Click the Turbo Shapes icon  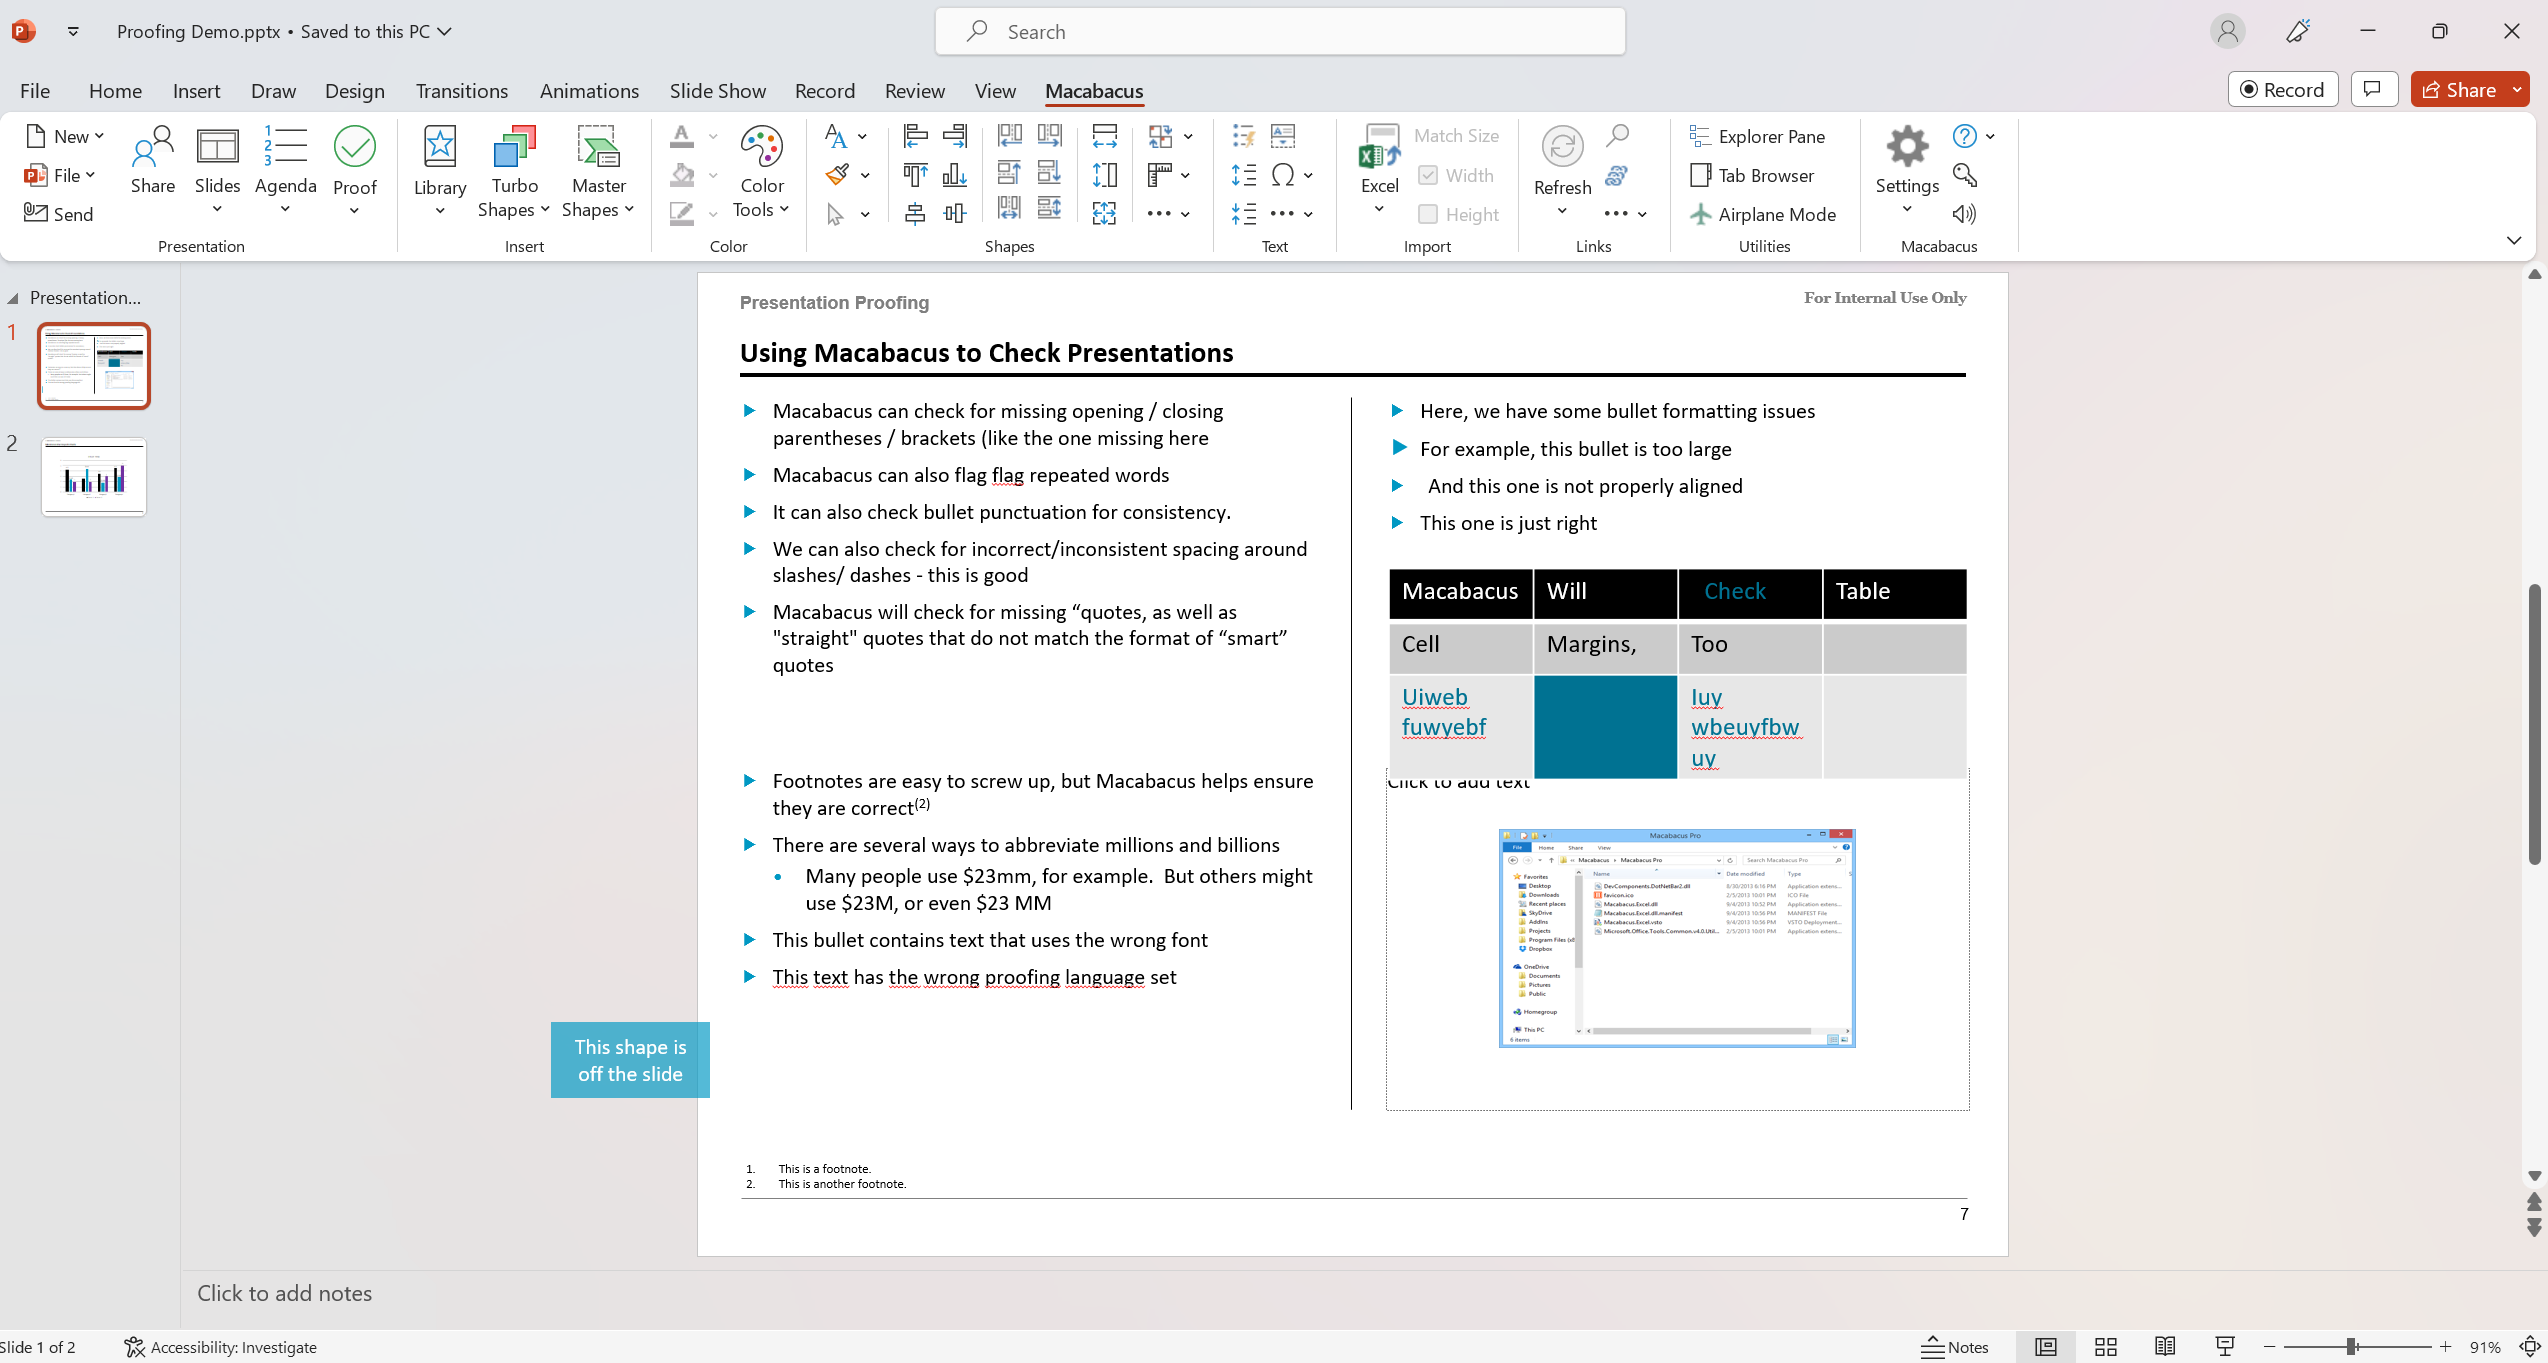tap(514, 147)
